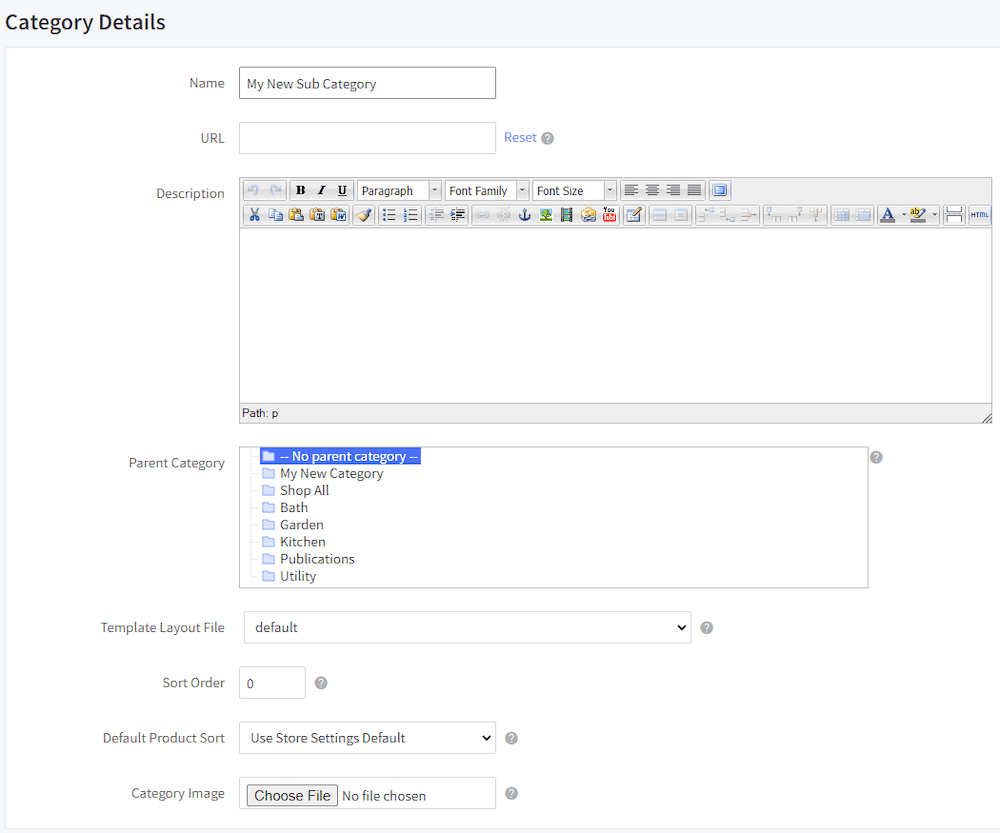Click the text color A icon

pyautogui.click(x=887, y=215)
